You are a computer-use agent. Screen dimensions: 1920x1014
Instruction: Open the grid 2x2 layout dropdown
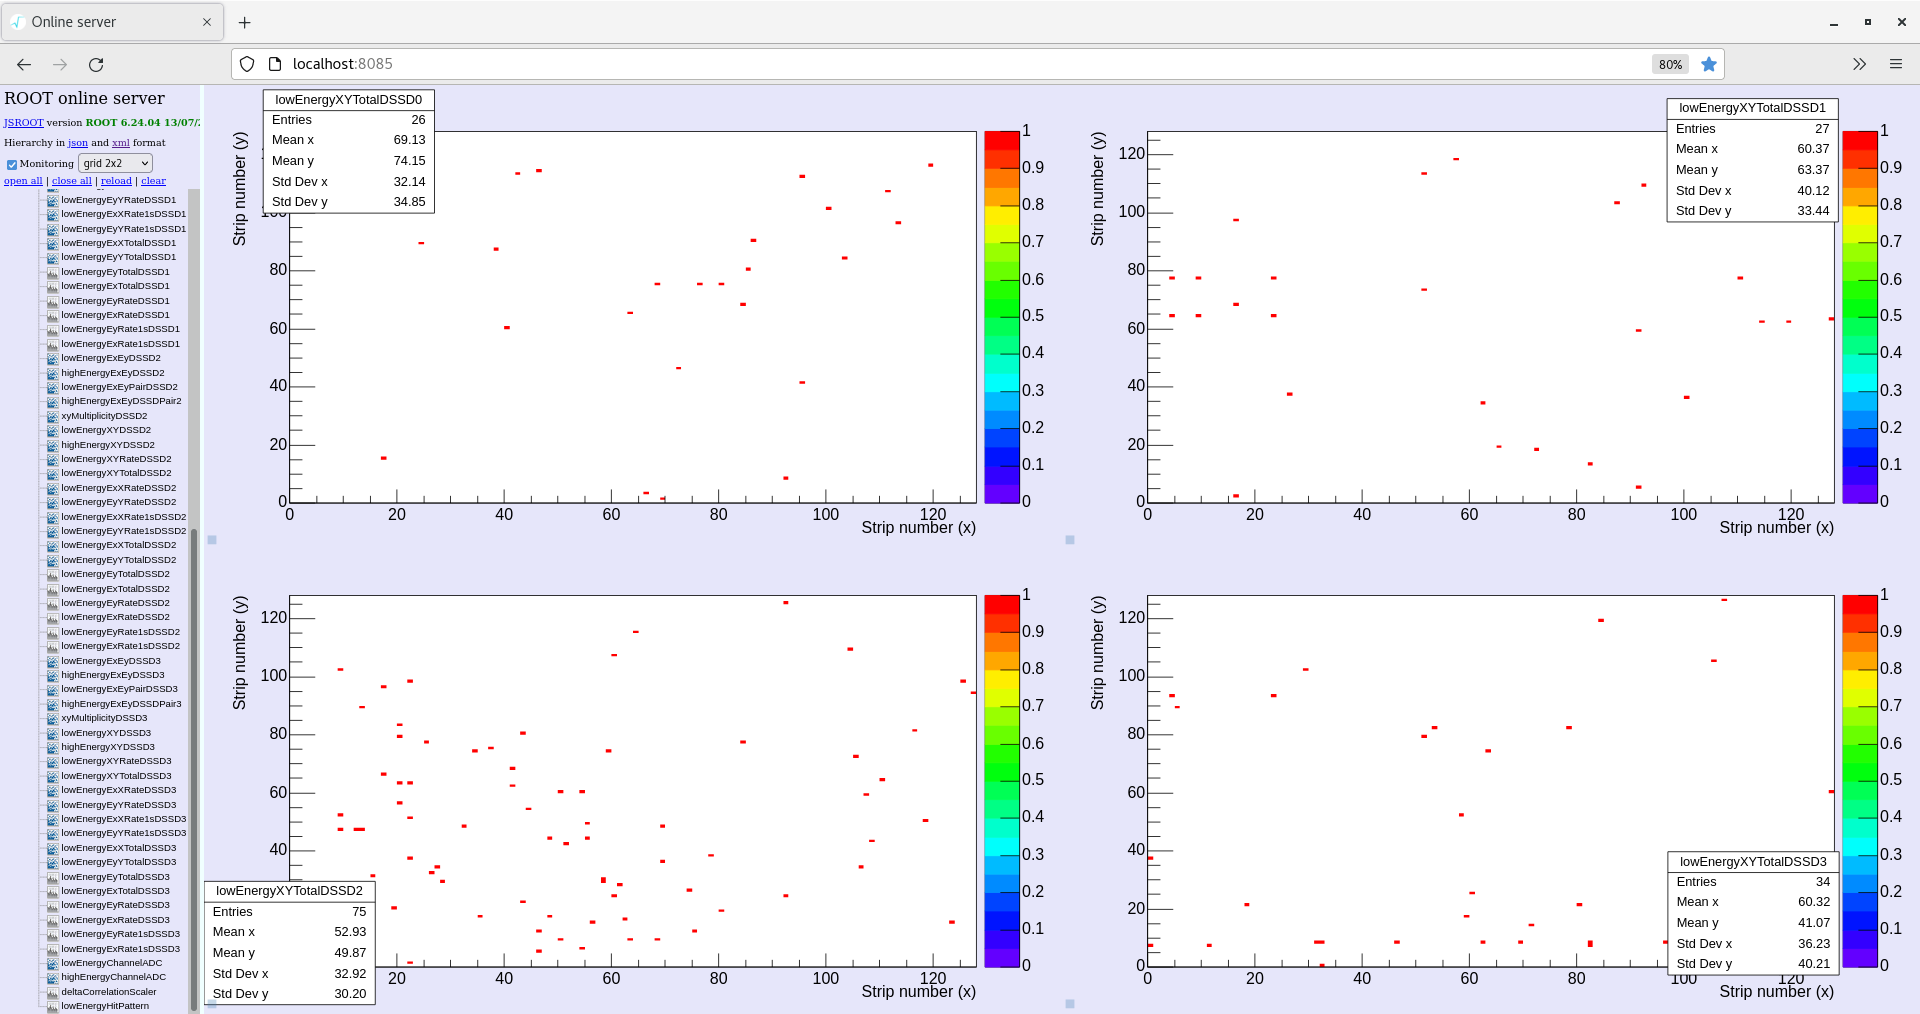115,163
